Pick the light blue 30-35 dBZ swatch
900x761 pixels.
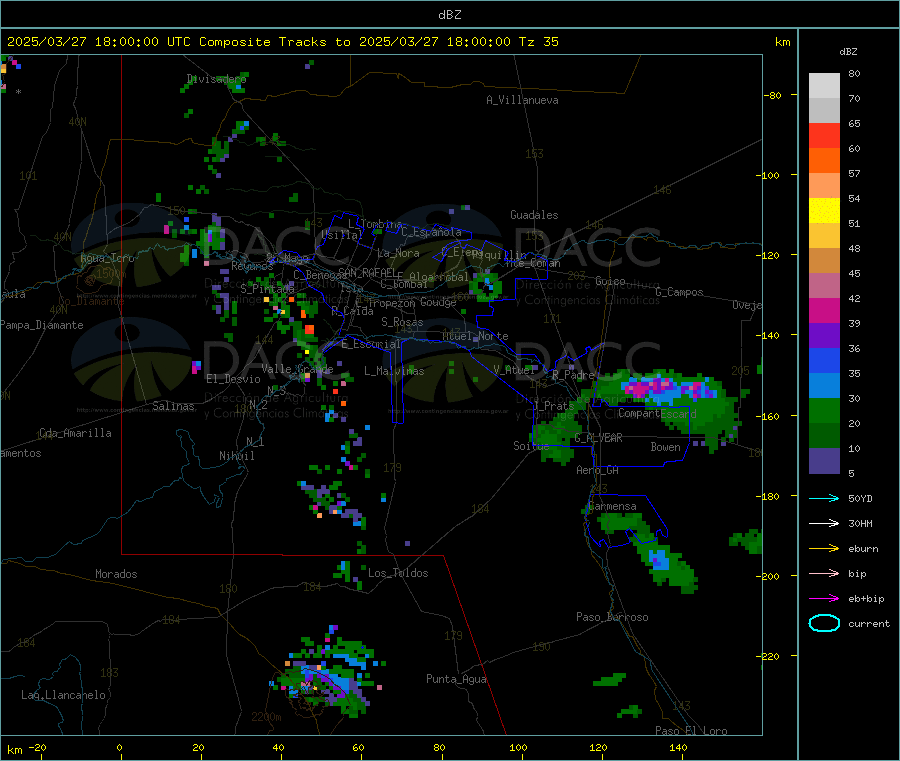pyautogui.click(x=824, y=386)
